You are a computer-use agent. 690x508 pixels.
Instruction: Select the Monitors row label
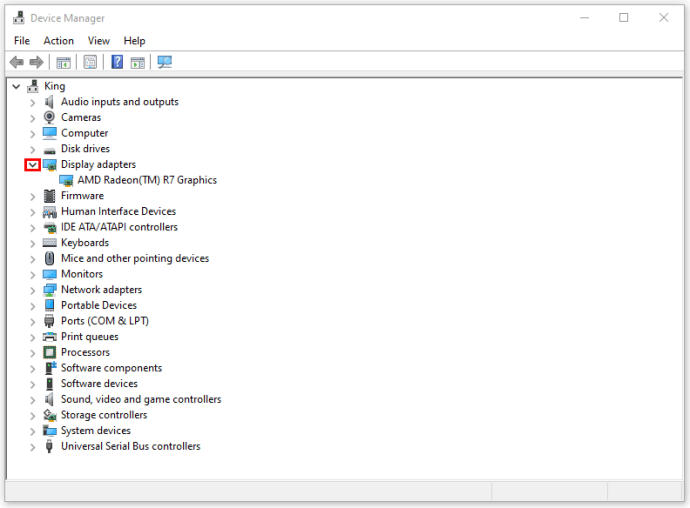tap(82, 274)
